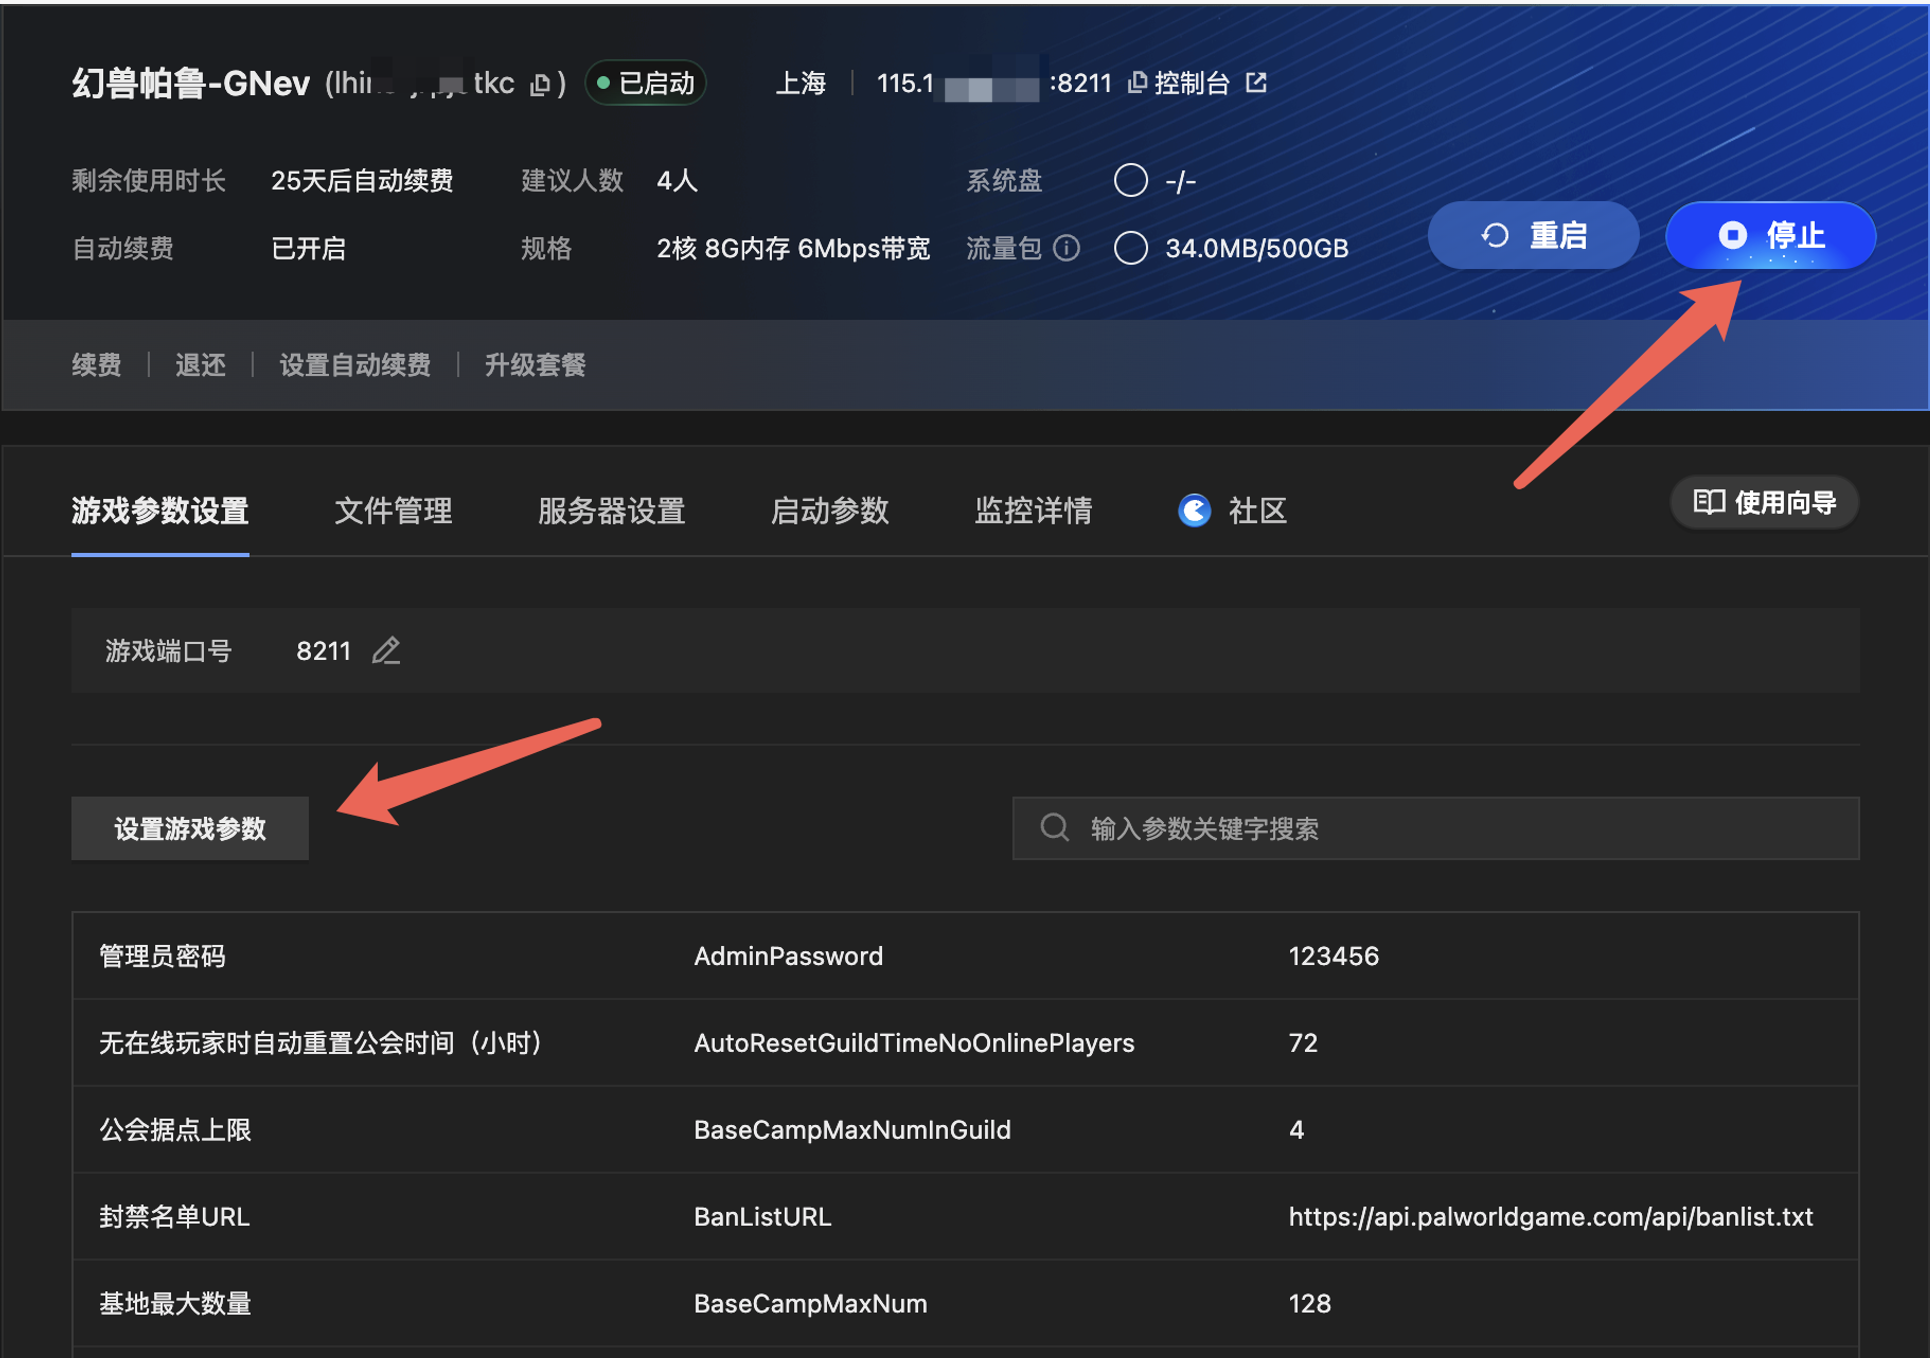
Task: Click the 系统盘 usage ring indicator
Action: pyautogui.click(x=1130, y=180)
